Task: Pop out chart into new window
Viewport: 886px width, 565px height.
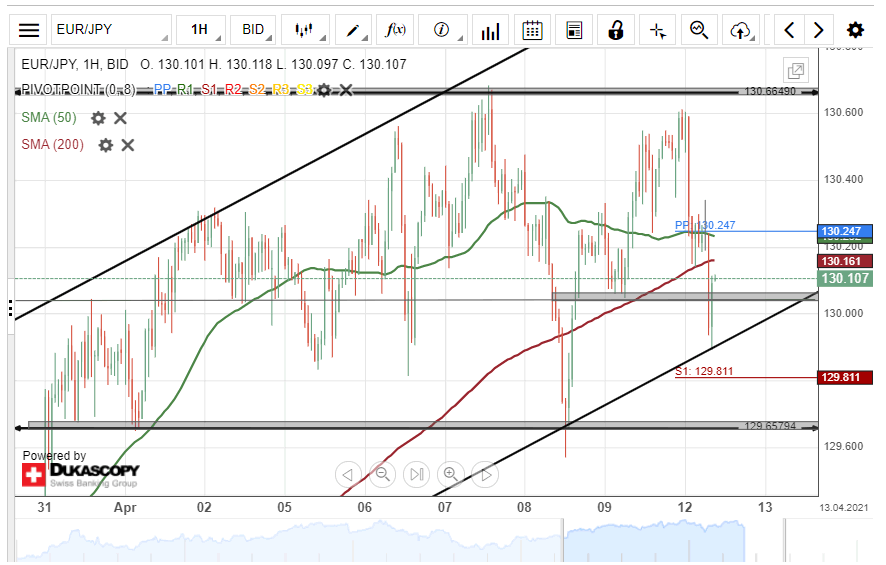Action: pos(796,71)
